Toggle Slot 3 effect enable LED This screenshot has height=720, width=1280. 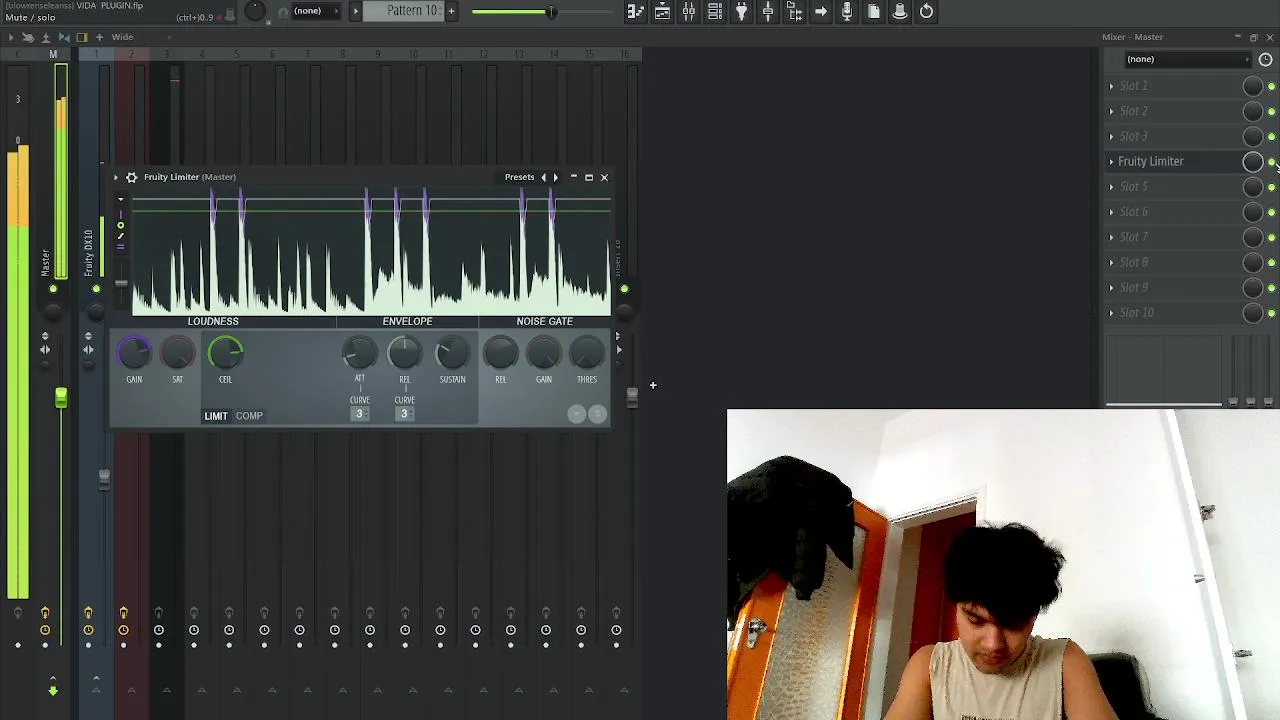coord(1271,136)
